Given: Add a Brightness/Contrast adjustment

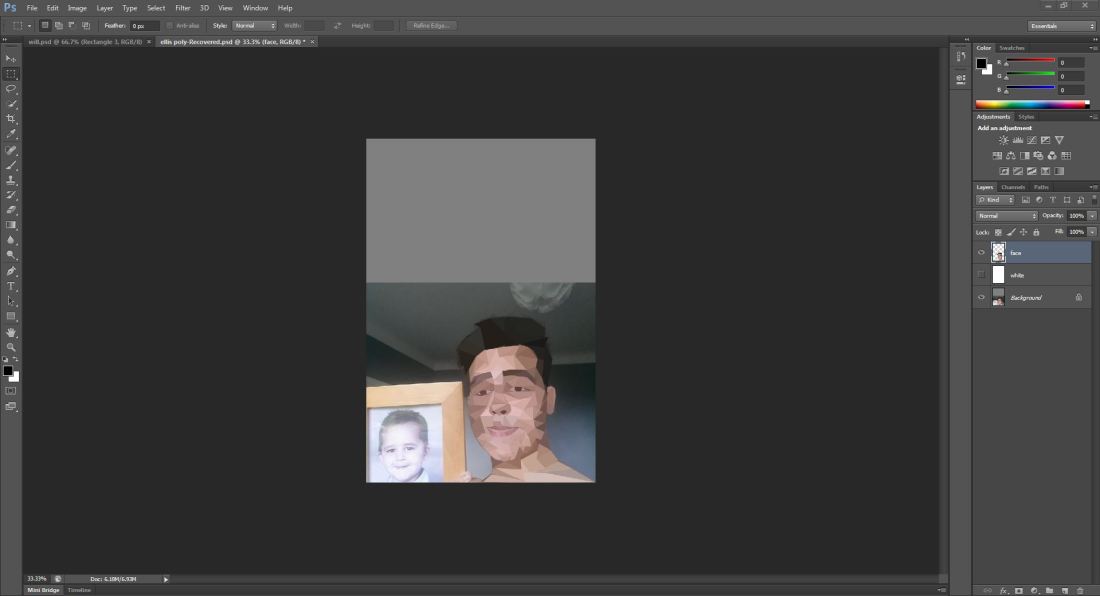Looking at the screenshot, I should pyautogui.click(x=1004, y=140).
